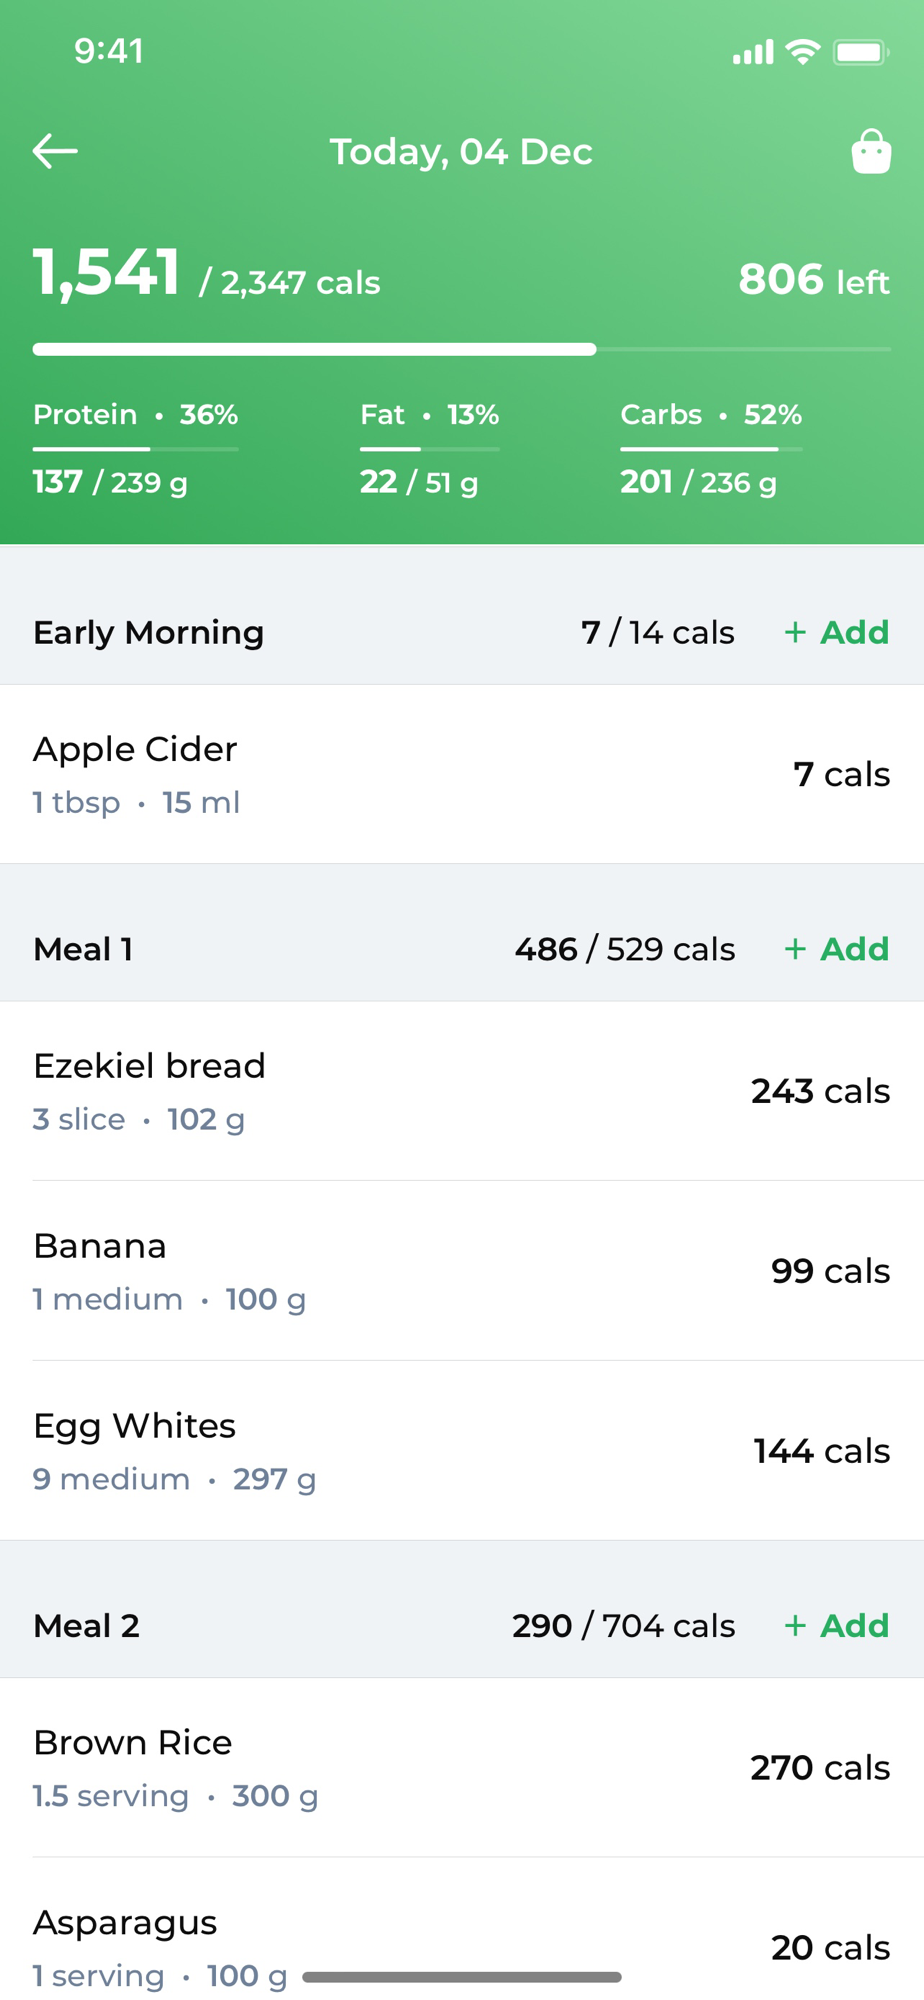Tap the cellular signal icon
Image resolution: width=924 pixels, height=2000 pixels.
point(753,52)
